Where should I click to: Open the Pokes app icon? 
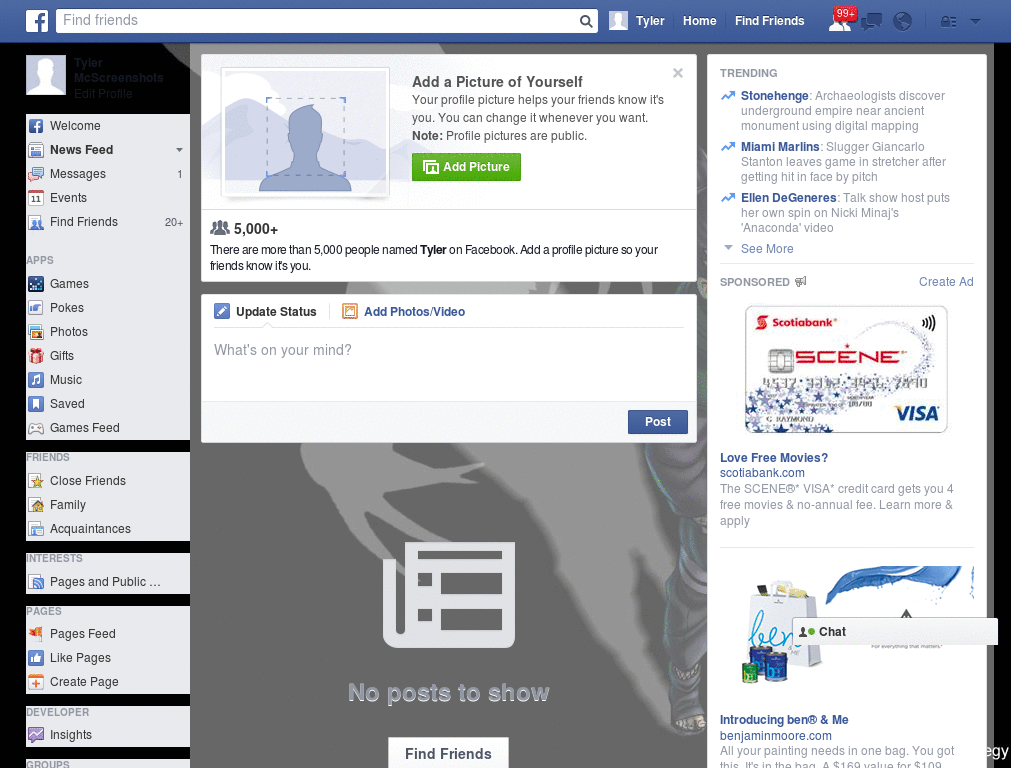pos(36,308)
